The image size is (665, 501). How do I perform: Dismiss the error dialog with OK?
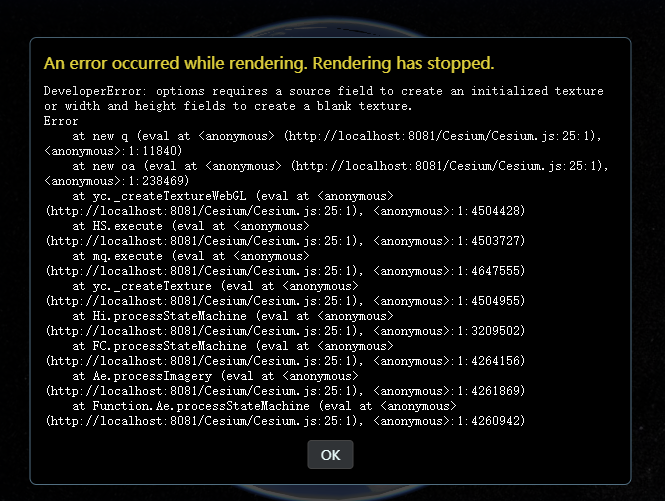(330, 455)
